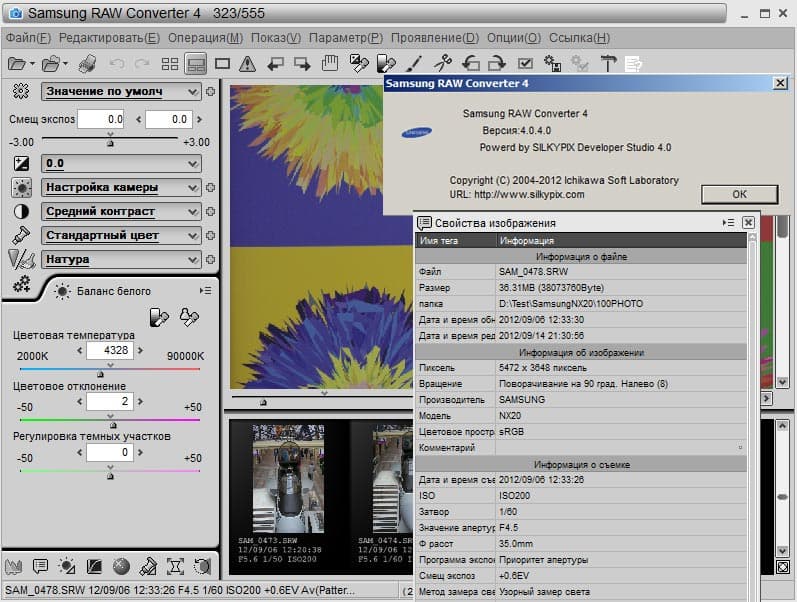Screen dimensions: 797x602
Task: Click the printer icon in toolbar
Action: (88, 63)
